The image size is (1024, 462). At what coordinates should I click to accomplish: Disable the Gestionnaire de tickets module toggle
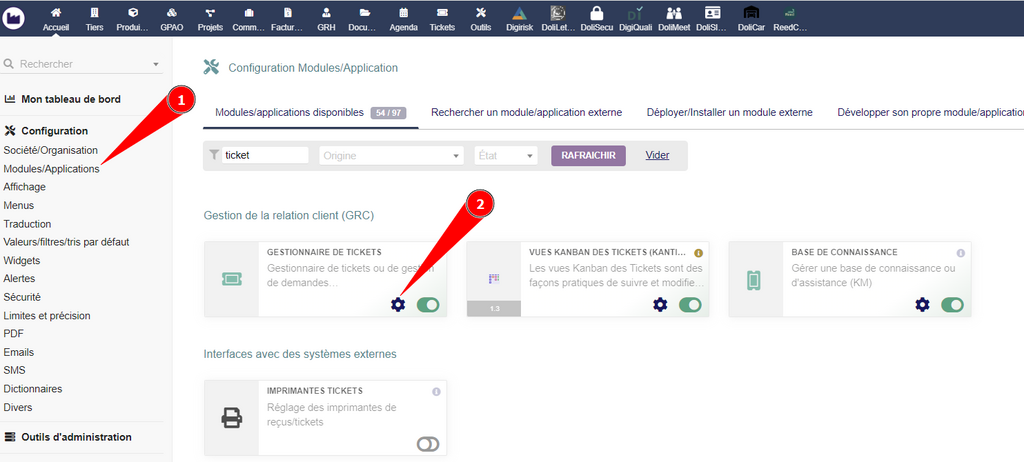[x=428, y=305]
